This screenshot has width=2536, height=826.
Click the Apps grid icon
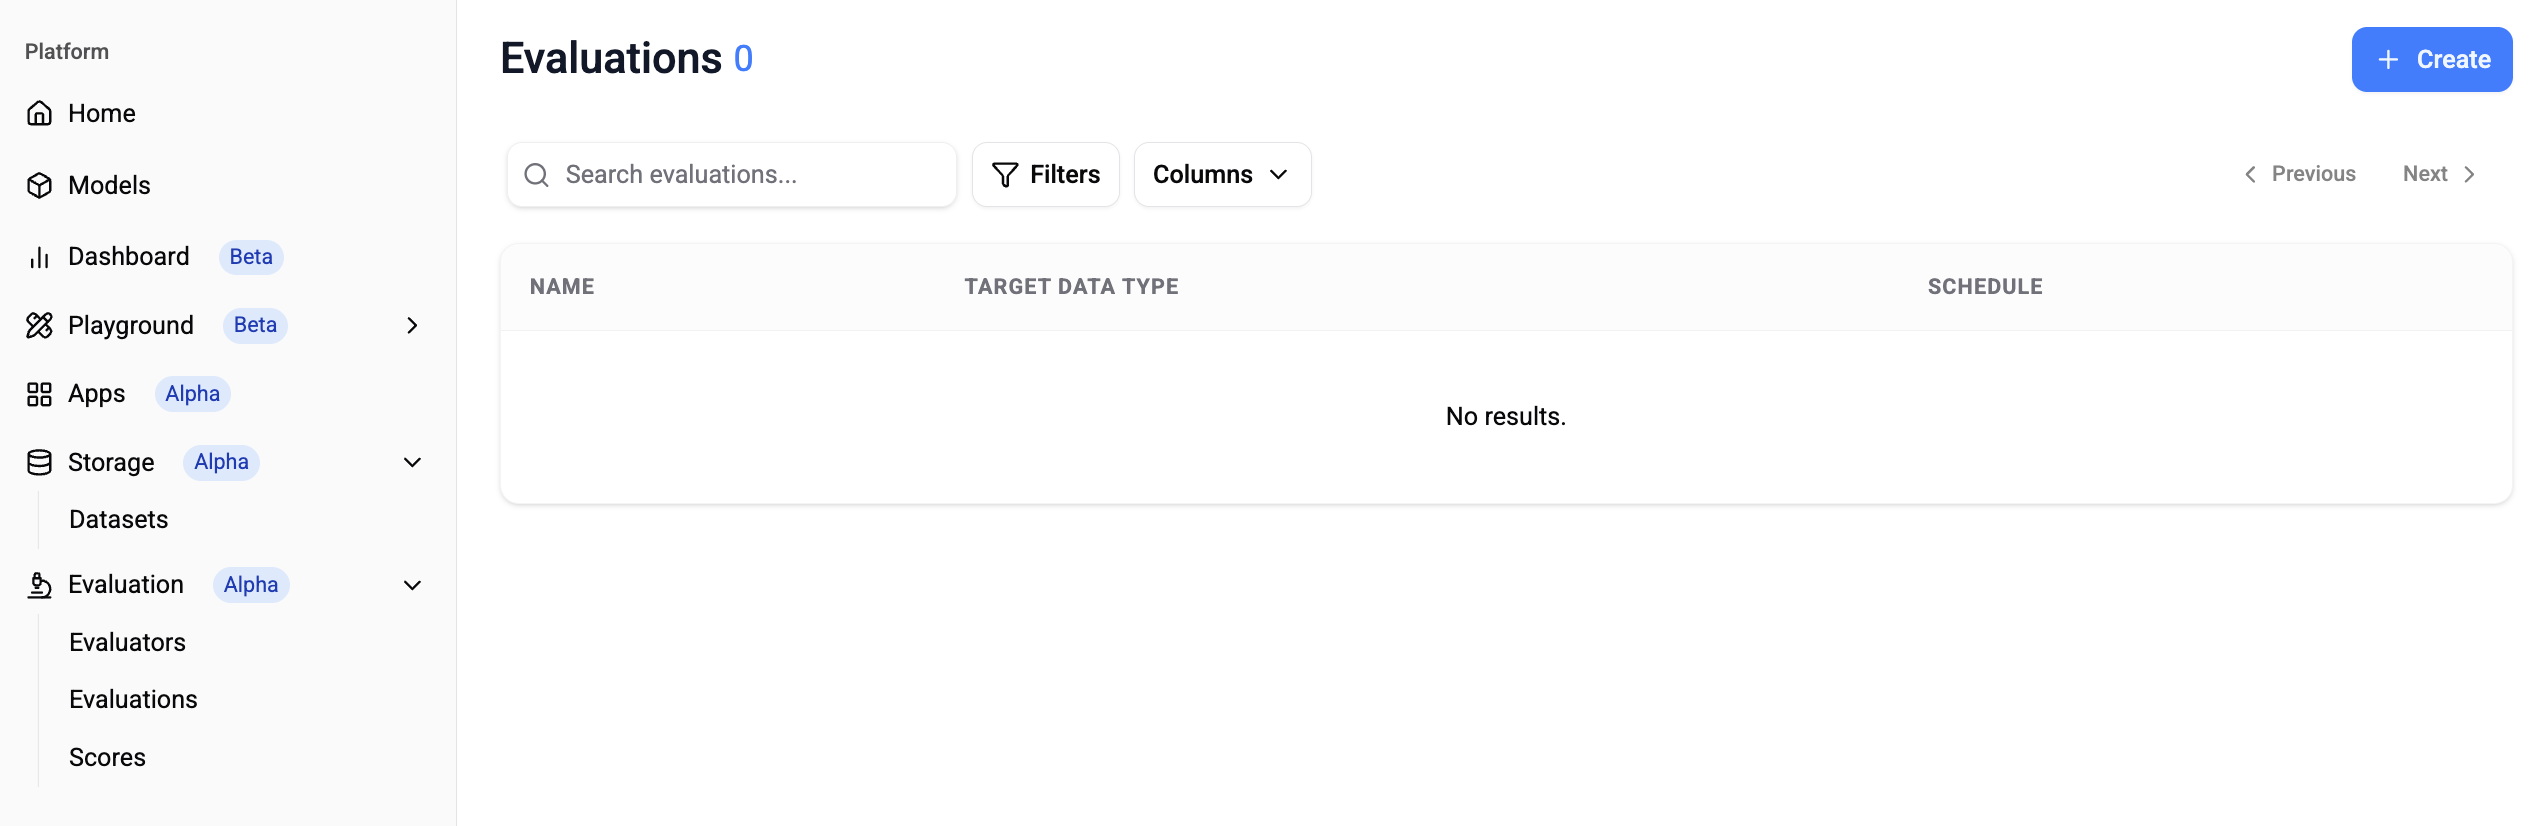coord(39,394)
